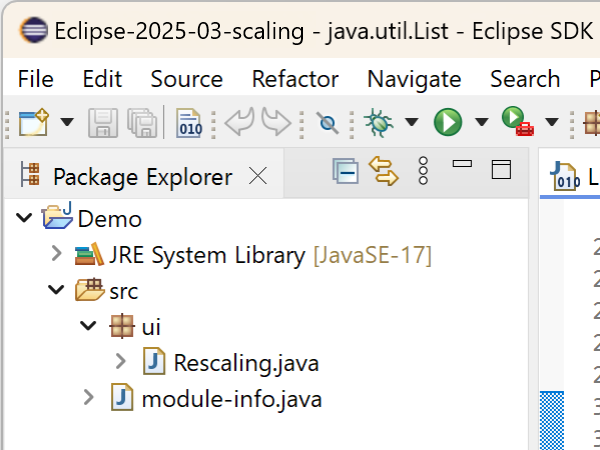This screenshot has height=450, width=600.
Task: Click the Eclipse application logo icon
Action: click(34, 30)
